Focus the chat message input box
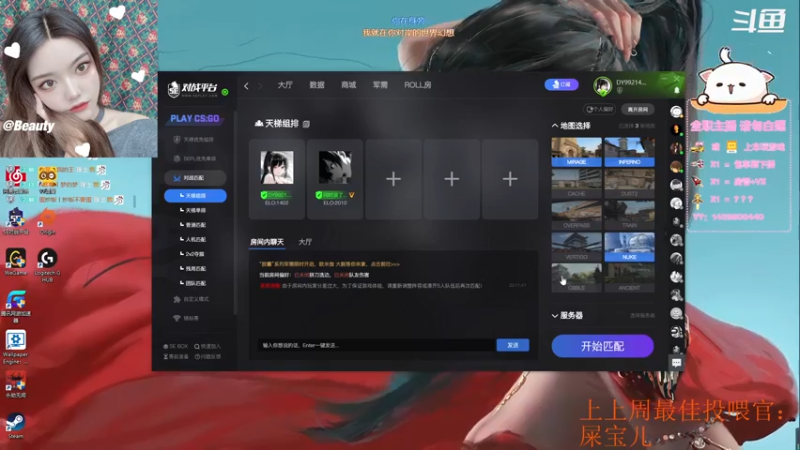 [377, 345]
